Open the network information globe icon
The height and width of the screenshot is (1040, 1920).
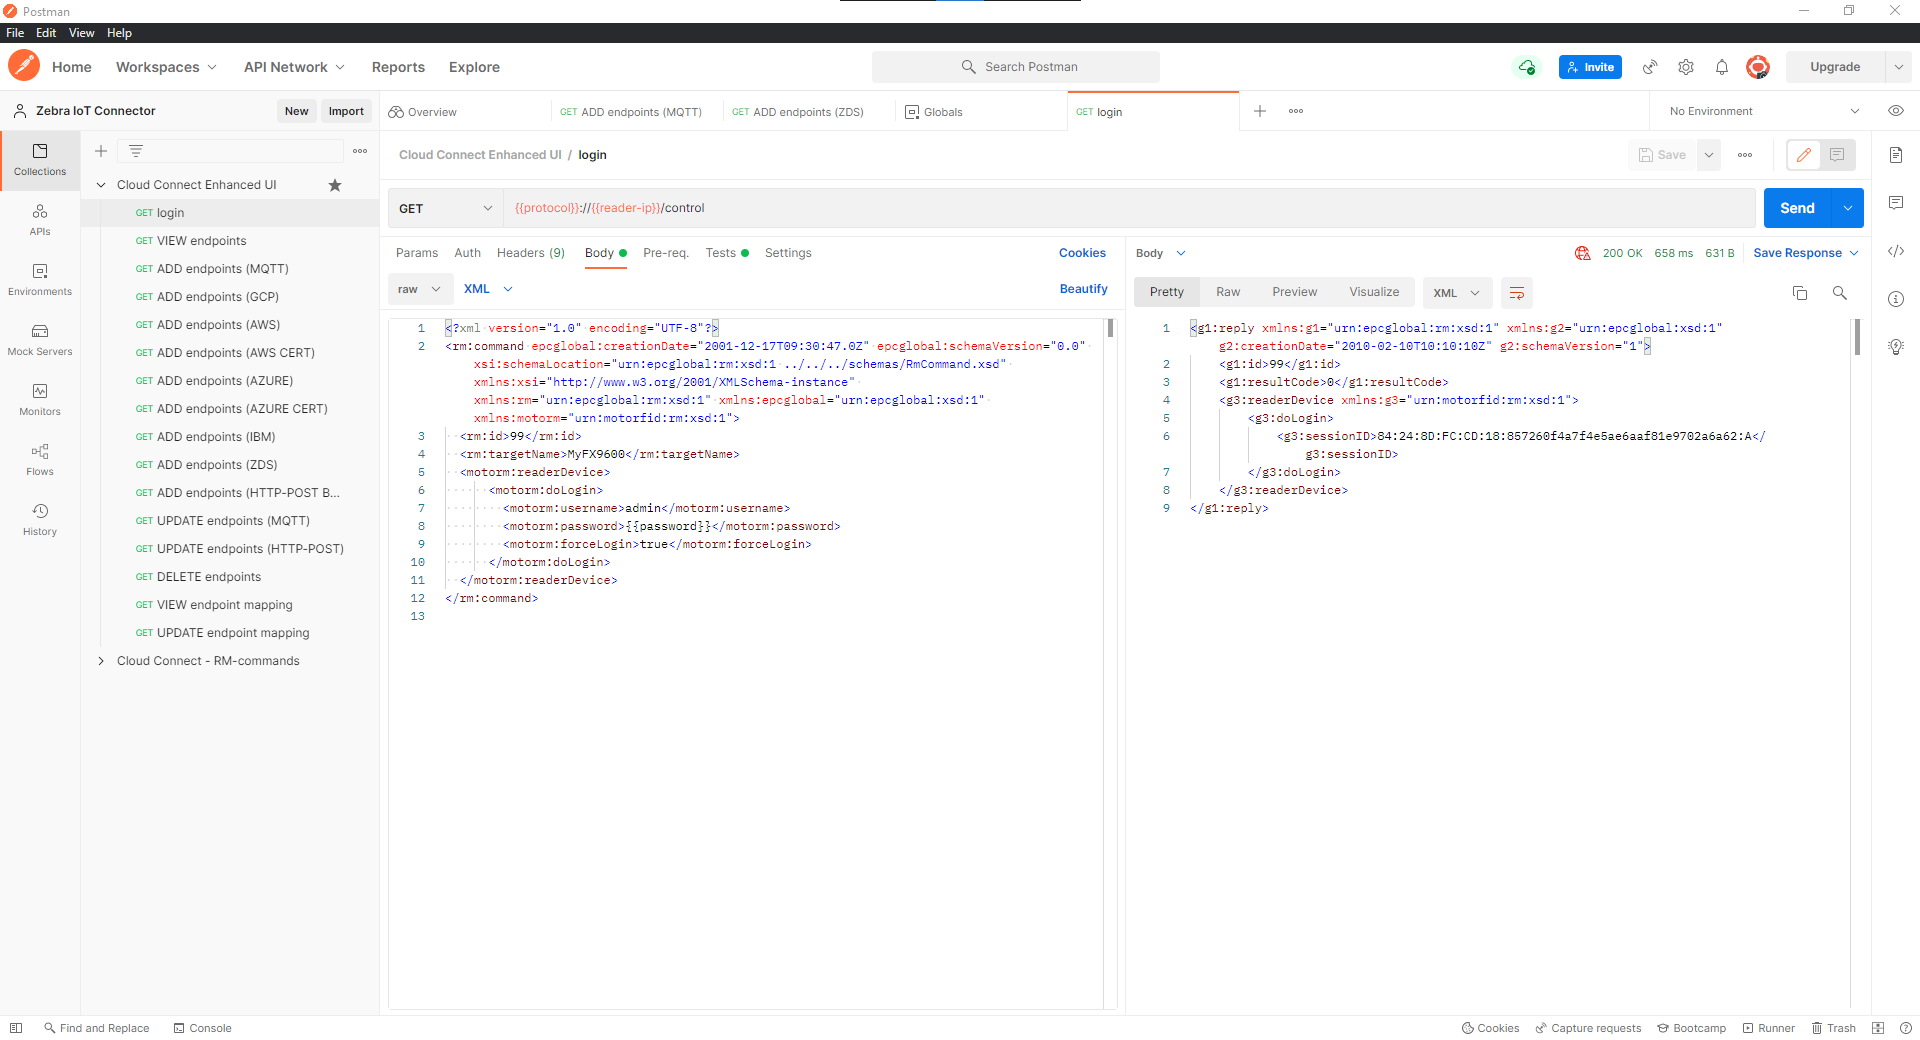coord(1582,253)
